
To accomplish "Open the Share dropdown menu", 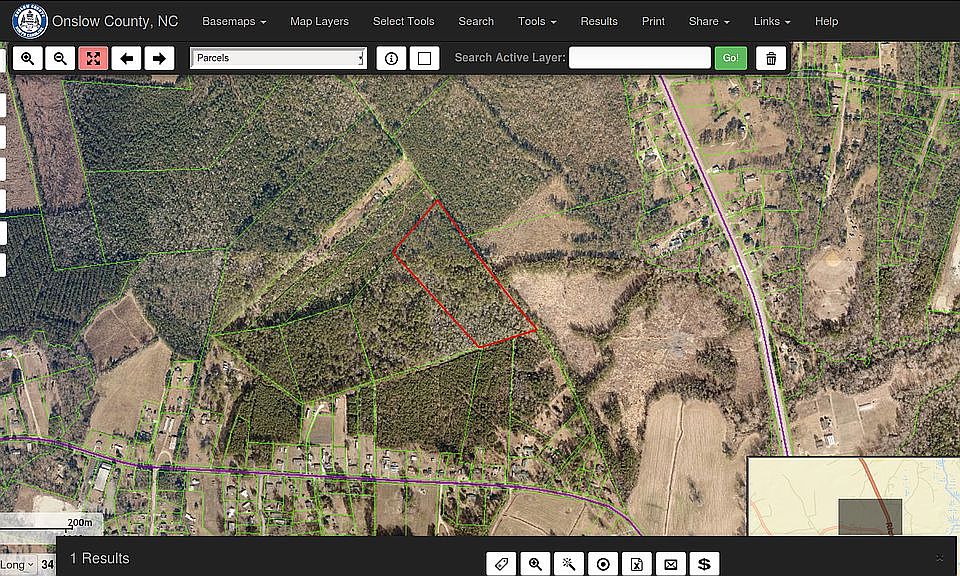I will (709, 21).
